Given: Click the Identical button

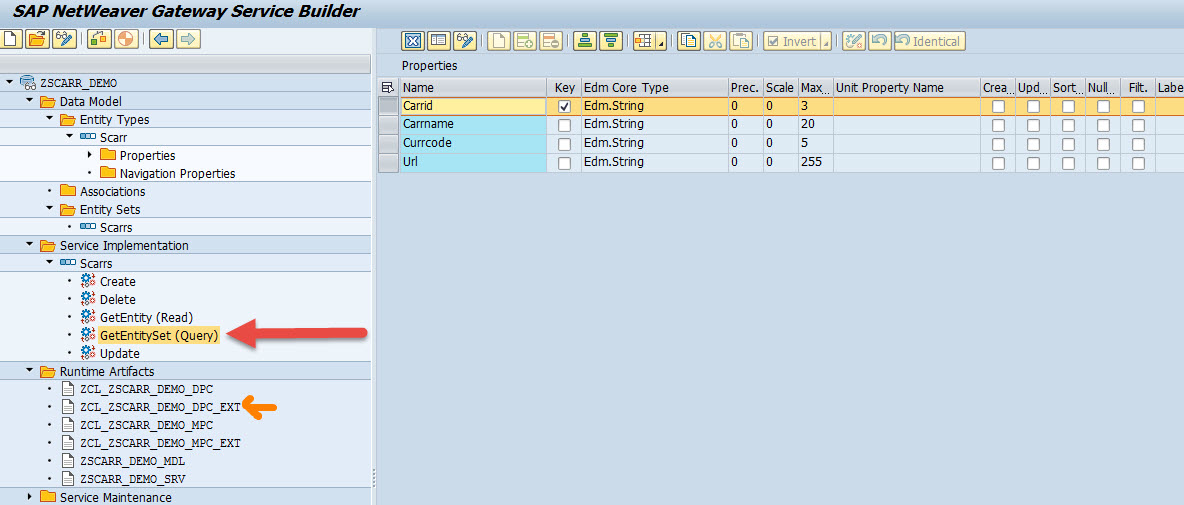Looking at the screenshot, I should (930, 42).
